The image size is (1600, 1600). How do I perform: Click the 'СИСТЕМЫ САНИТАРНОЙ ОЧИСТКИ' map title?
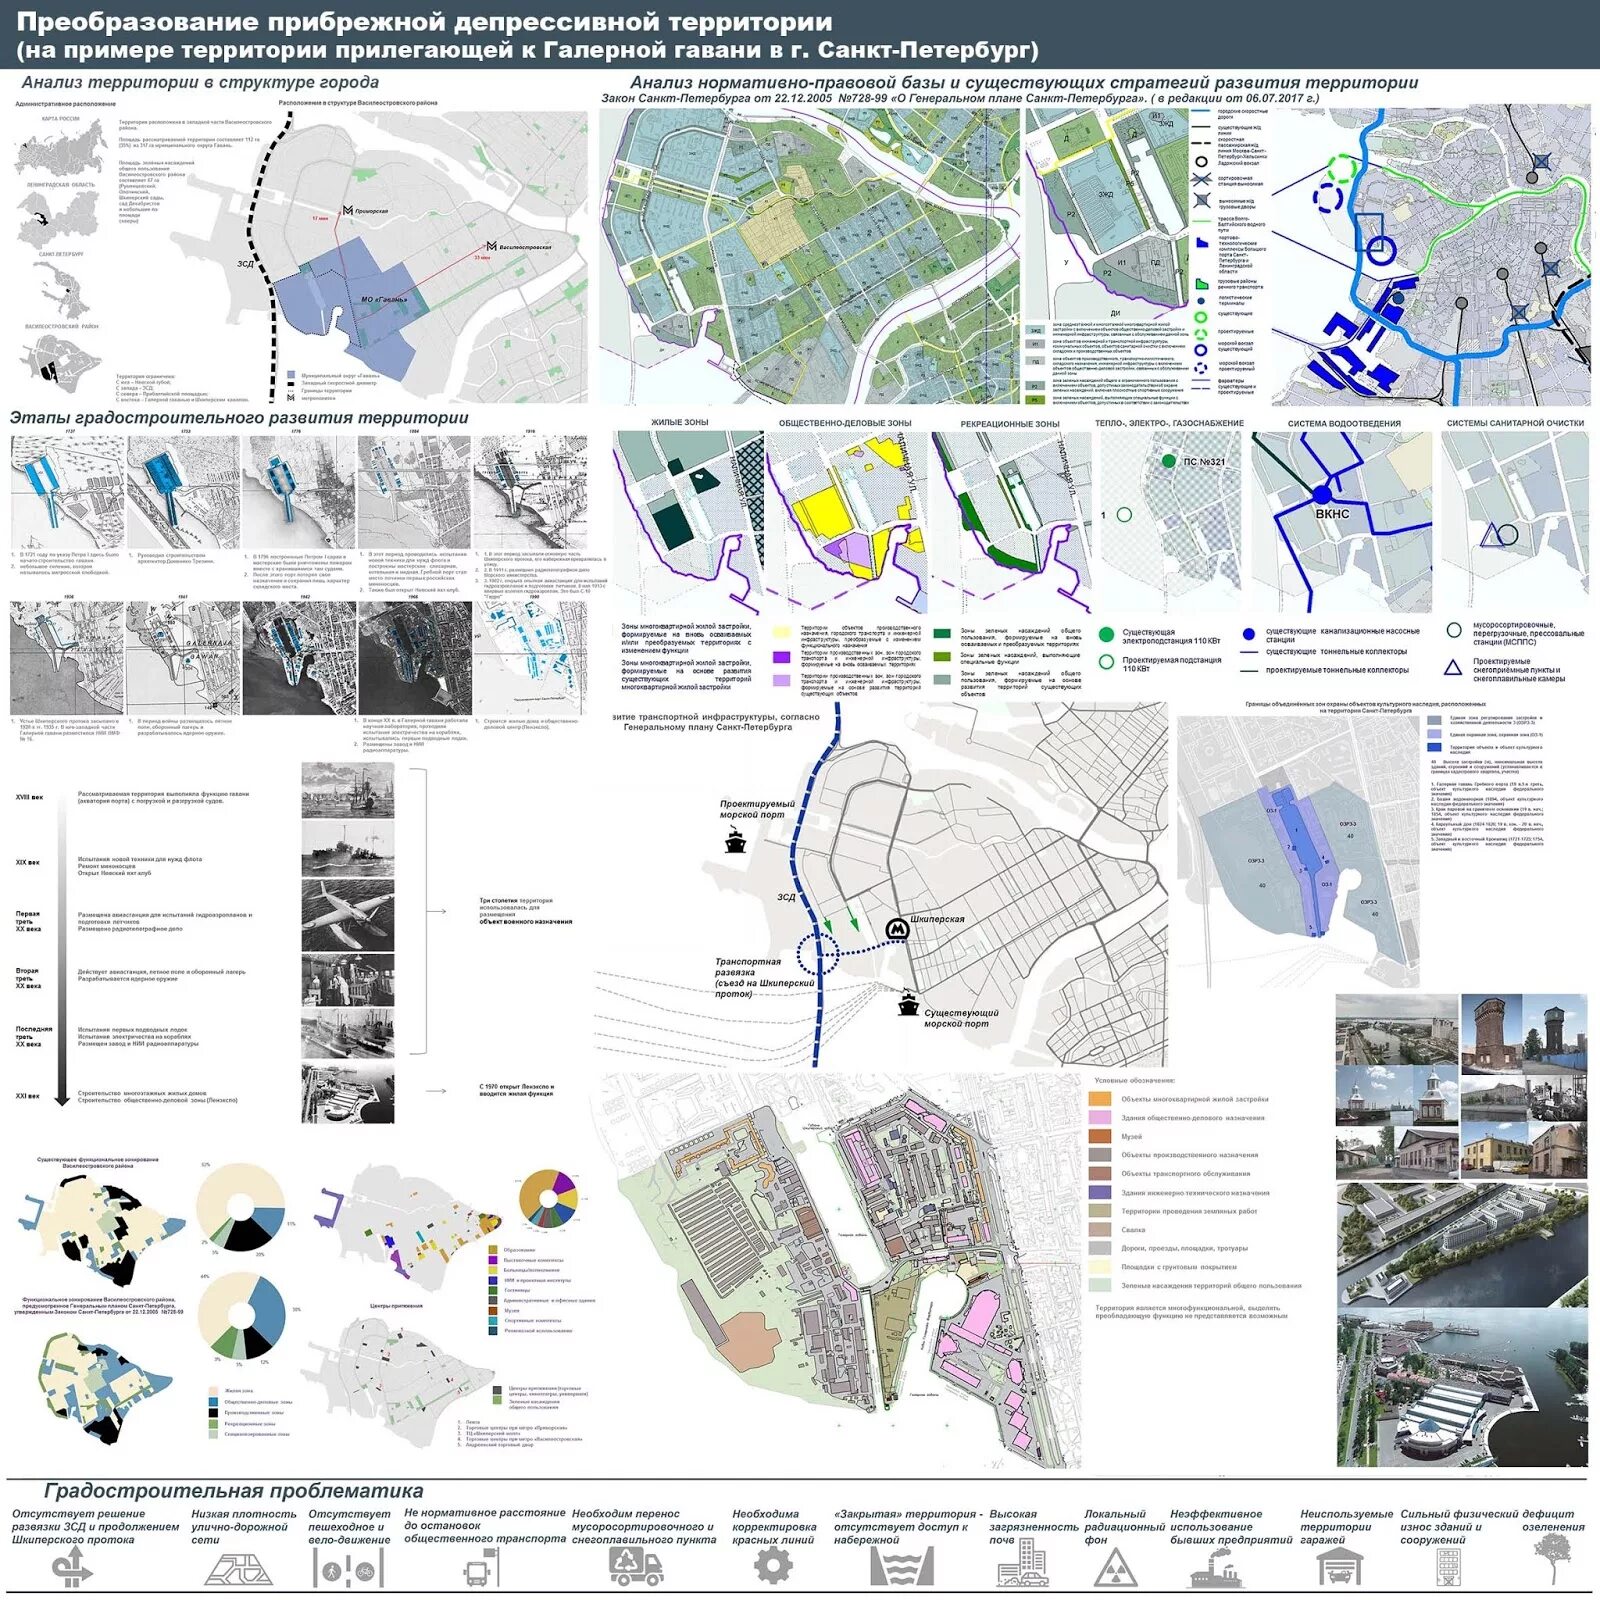coord(1515,423)
